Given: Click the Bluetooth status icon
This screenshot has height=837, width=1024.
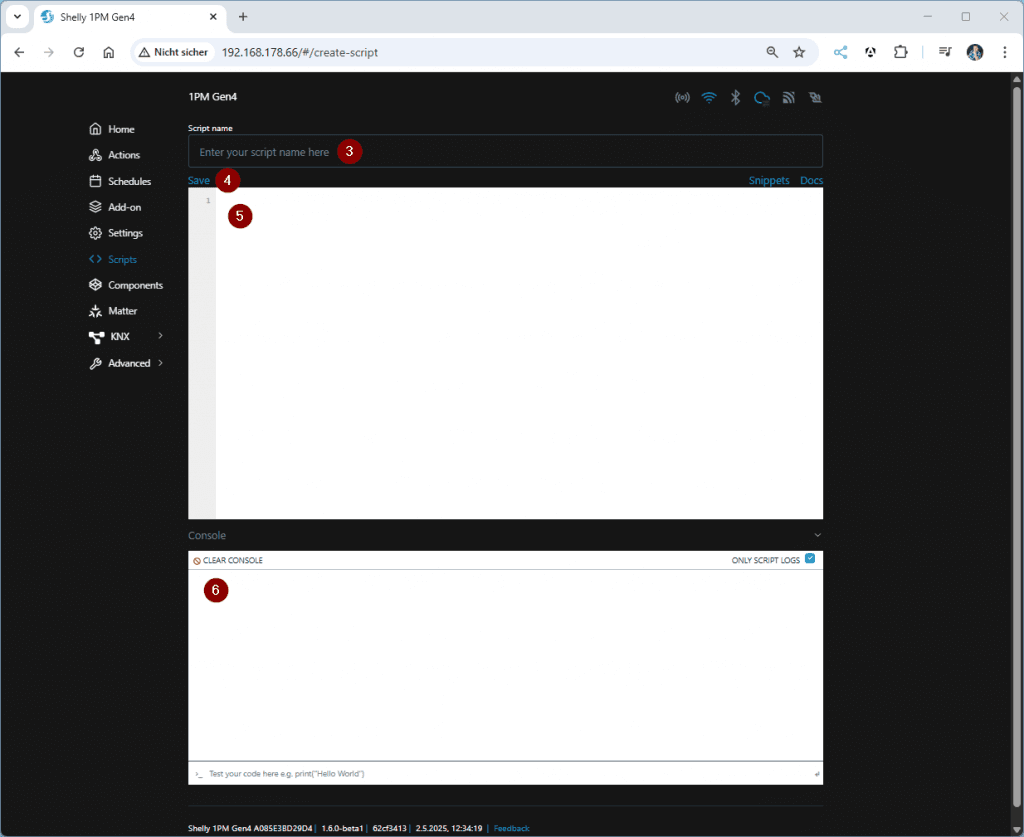Looking at the screenshot, I should (735, 97).
